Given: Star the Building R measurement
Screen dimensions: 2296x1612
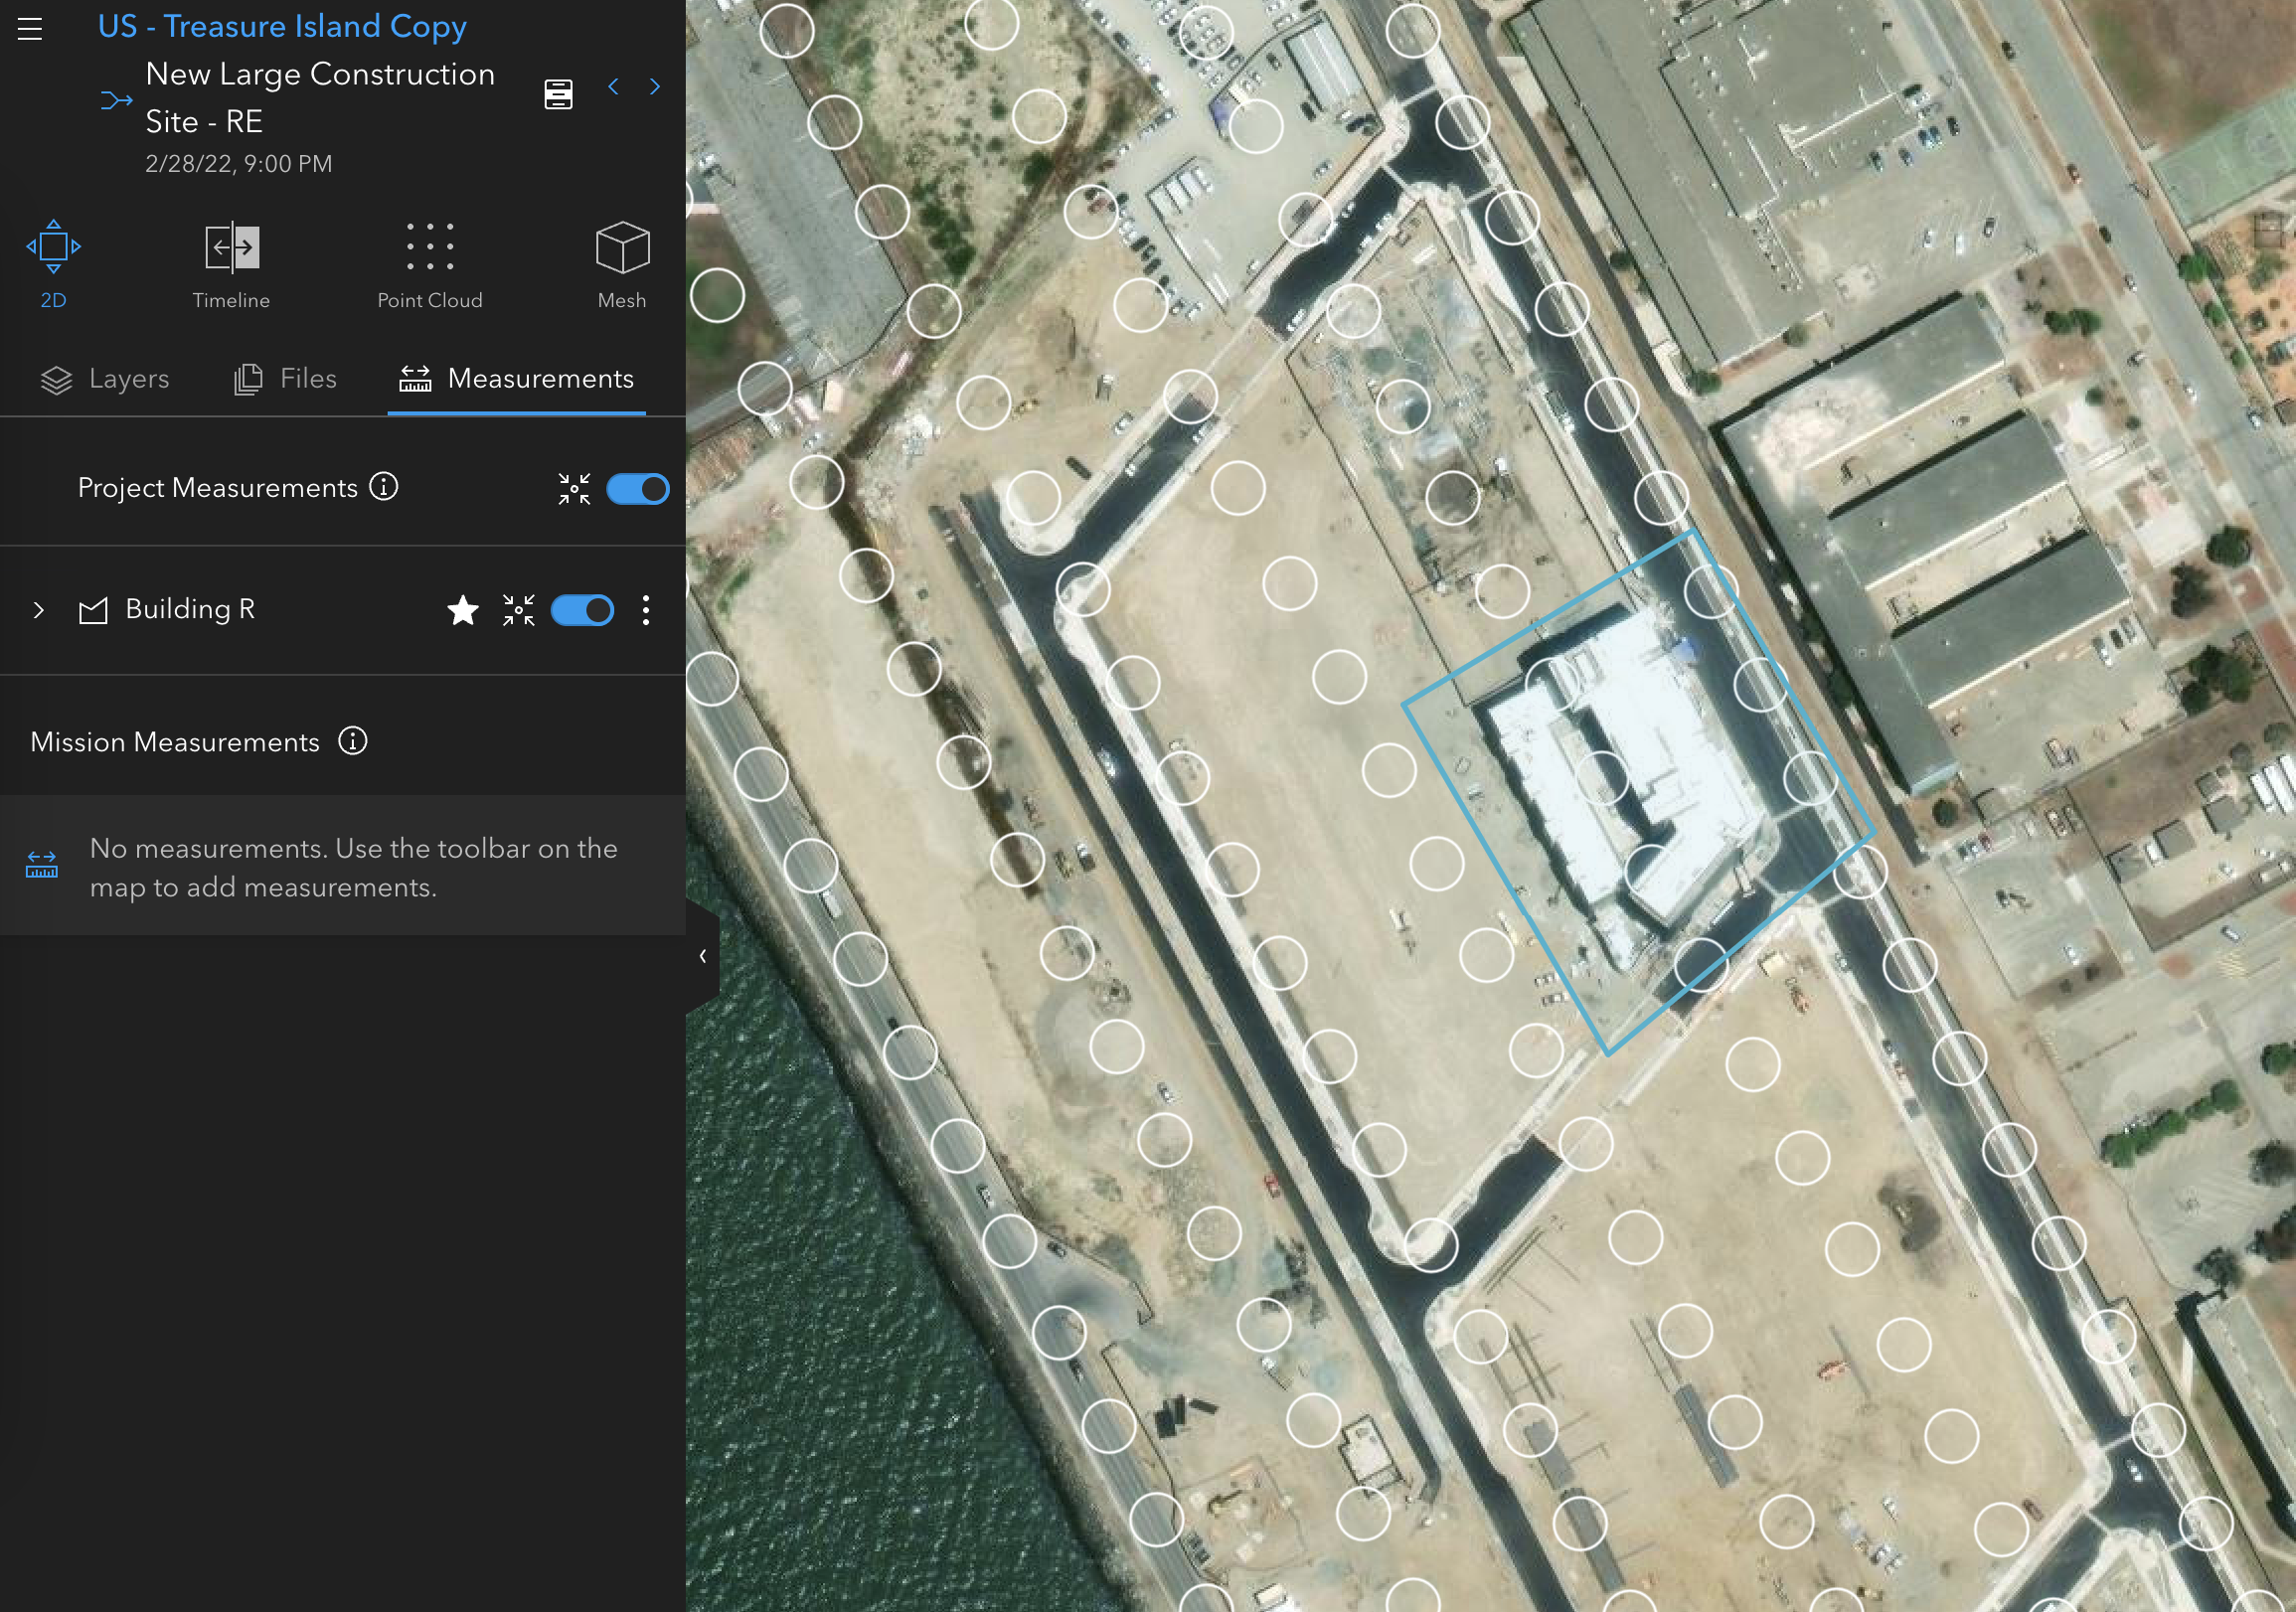Looking at the screenshot, I should coord(463,609).
